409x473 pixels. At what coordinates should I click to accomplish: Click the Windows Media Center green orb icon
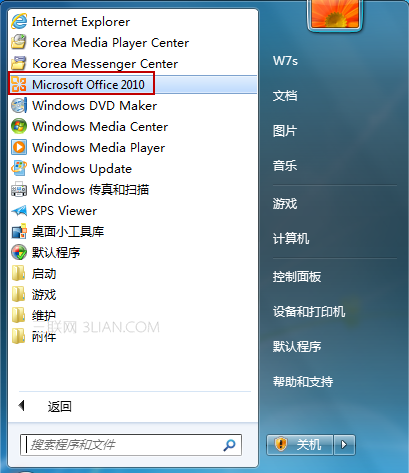pyautogui.click(x=19, y=126)
